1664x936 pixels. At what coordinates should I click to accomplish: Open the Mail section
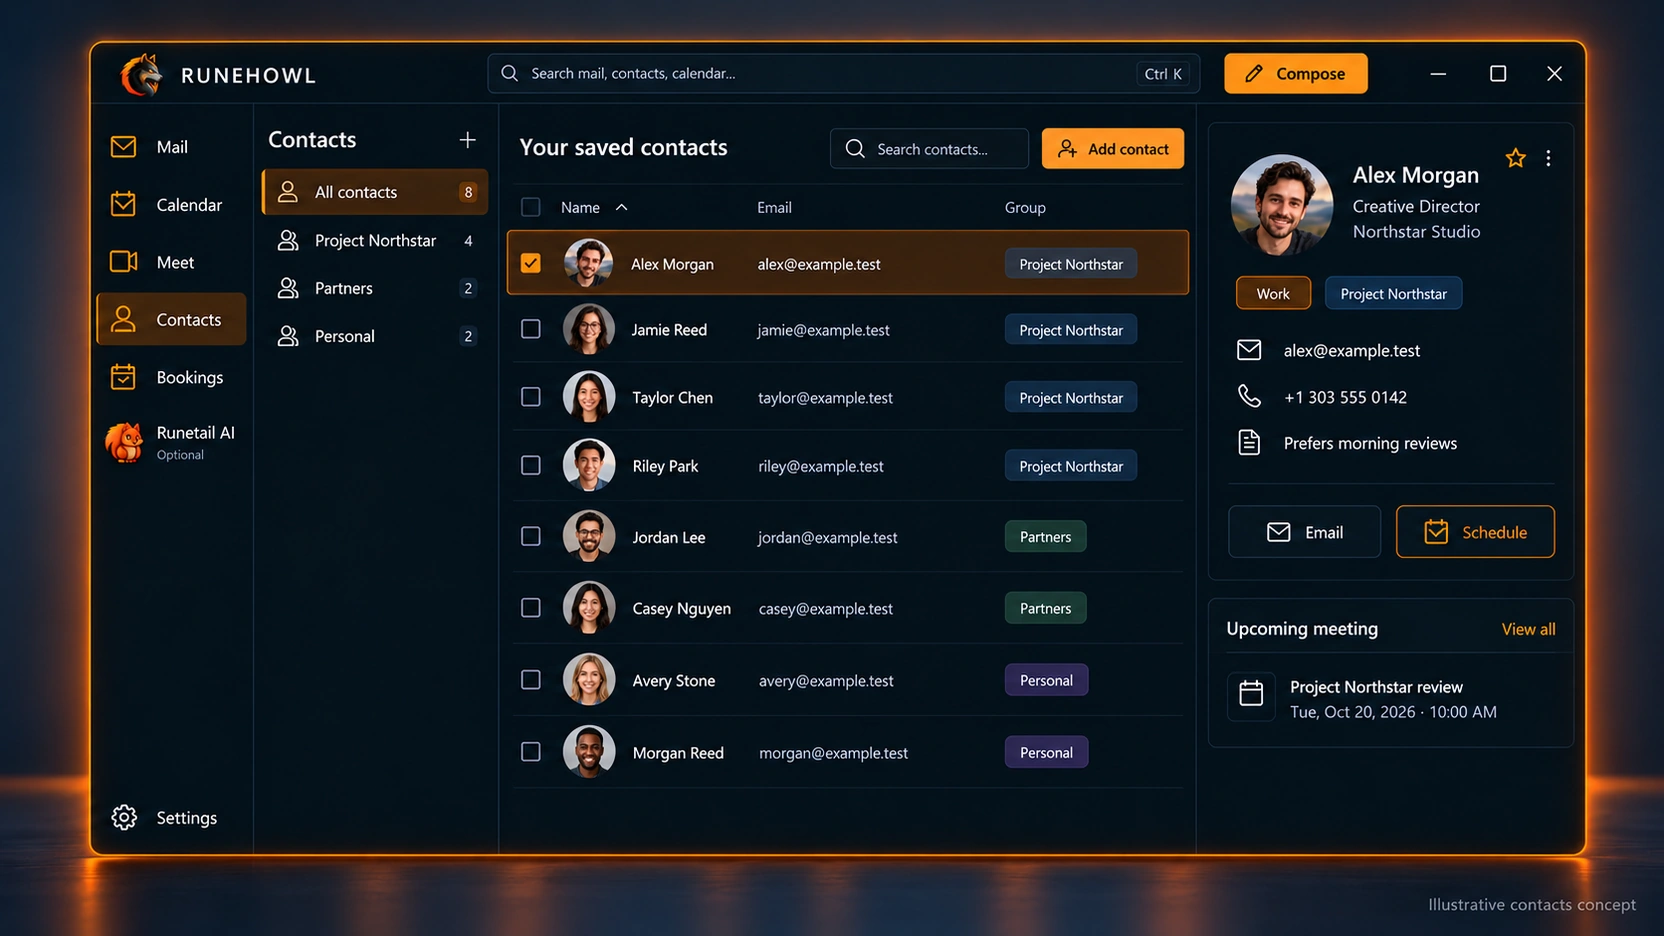171,147
